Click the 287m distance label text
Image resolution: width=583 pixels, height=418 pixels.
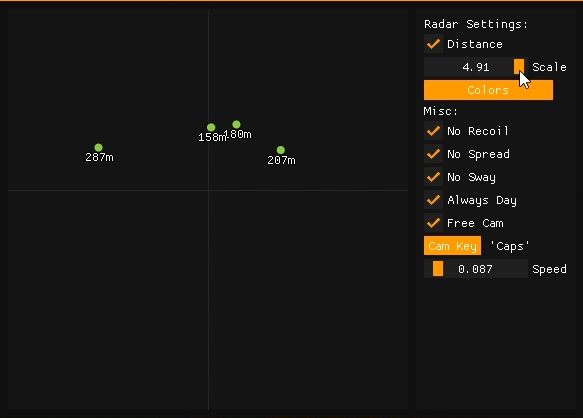coord(100,158)
